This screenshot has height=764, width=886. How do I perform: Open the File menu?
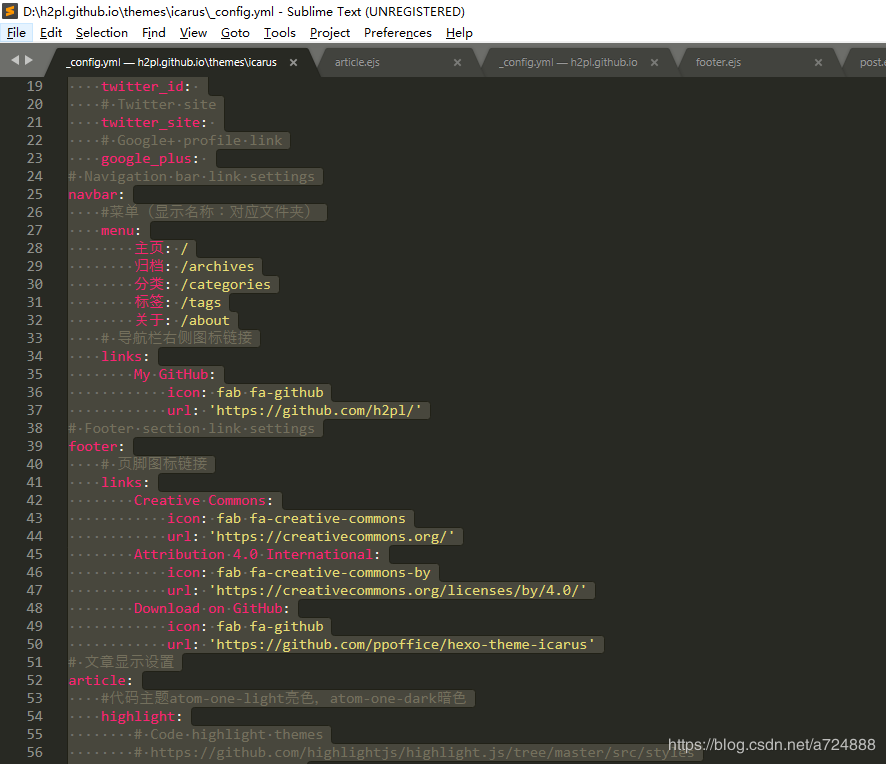pyautogui.click(x=16, y=33)
